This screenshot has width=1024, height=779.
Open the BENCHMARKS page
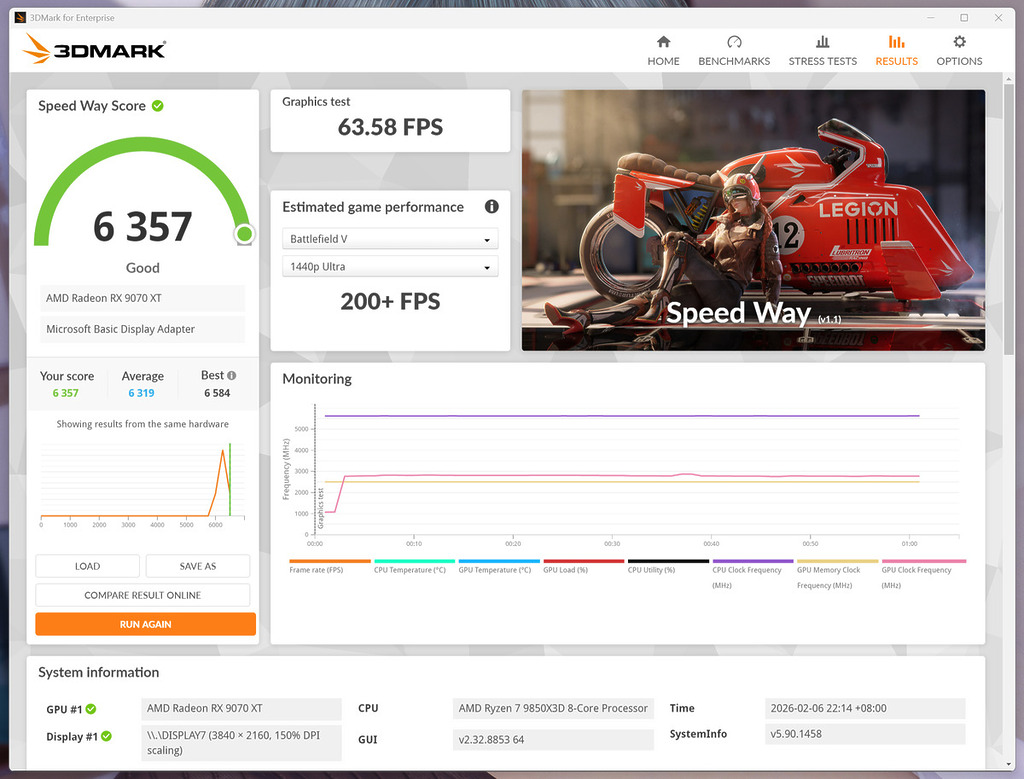click(734, 43)
